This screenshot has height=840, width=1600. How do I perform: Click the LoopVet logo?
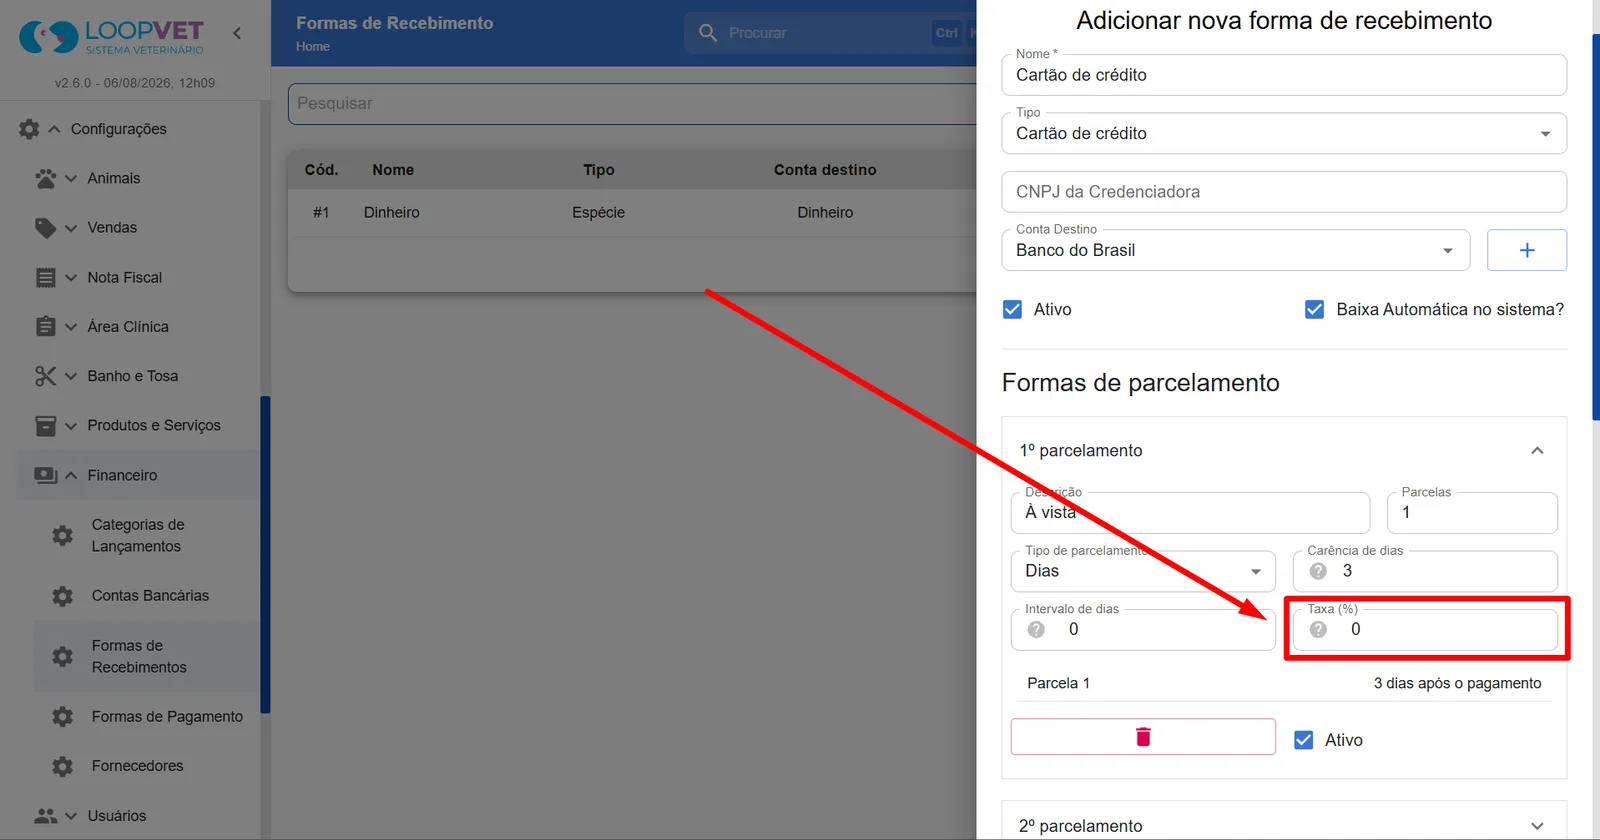112,37
